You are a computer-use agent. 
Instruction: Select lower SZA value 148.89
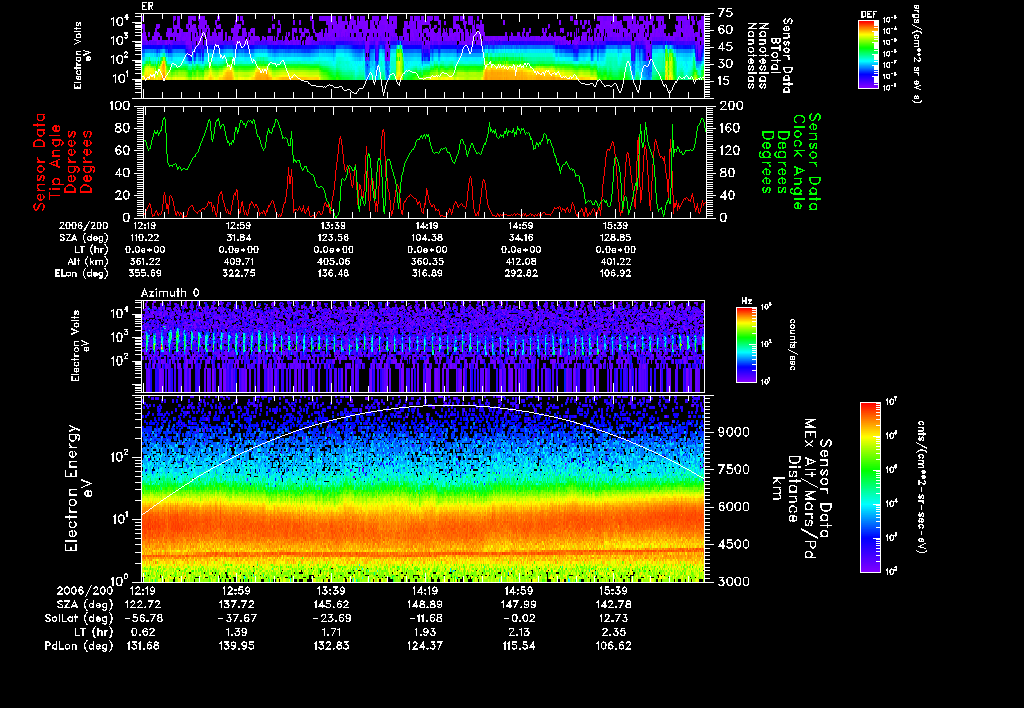(x=425, y=604)
